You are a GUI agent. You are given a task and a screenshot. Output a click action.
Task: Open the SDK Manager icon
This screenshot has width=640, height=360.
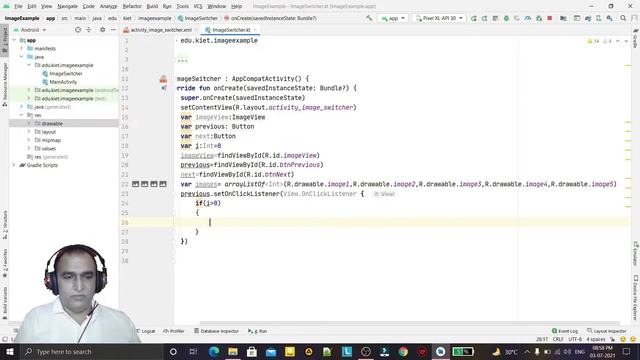click(609, 18)
